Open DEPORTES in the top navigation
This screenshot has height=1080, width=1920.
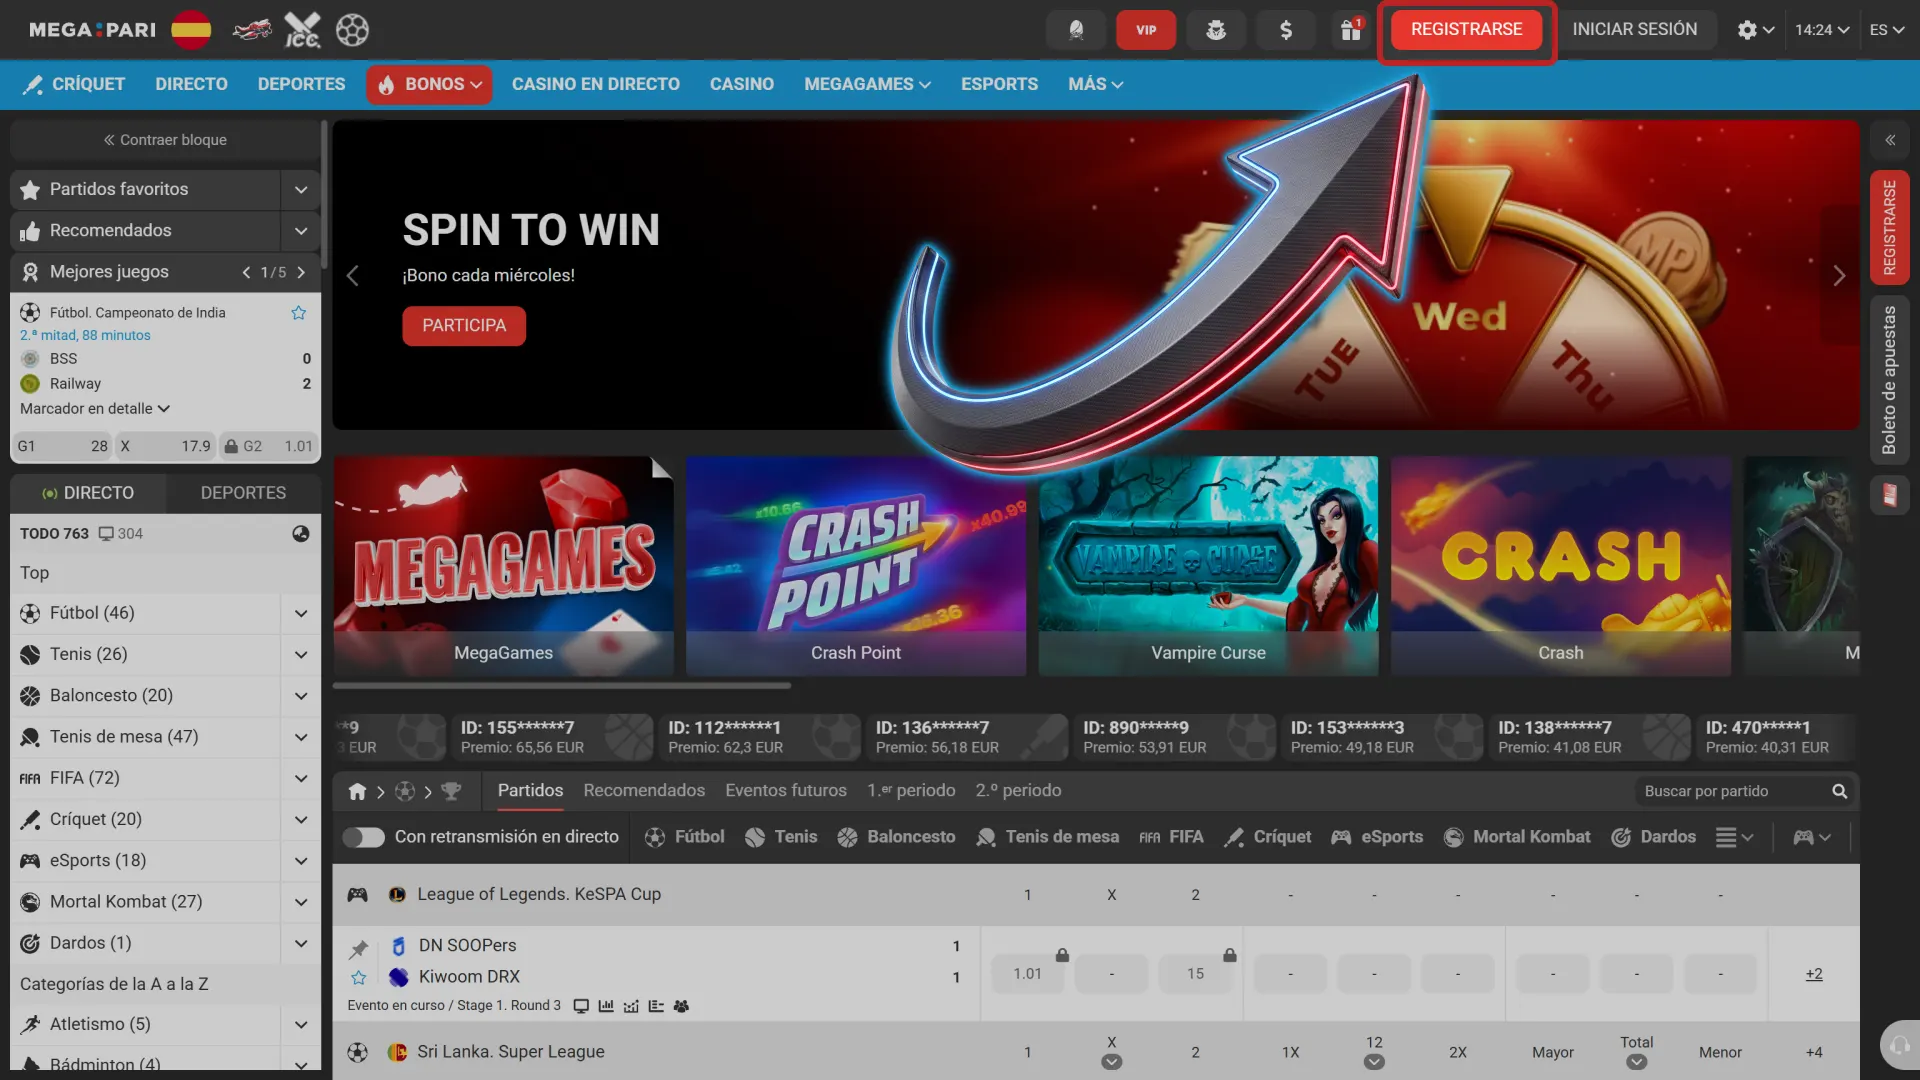click(x=301, y=85)
